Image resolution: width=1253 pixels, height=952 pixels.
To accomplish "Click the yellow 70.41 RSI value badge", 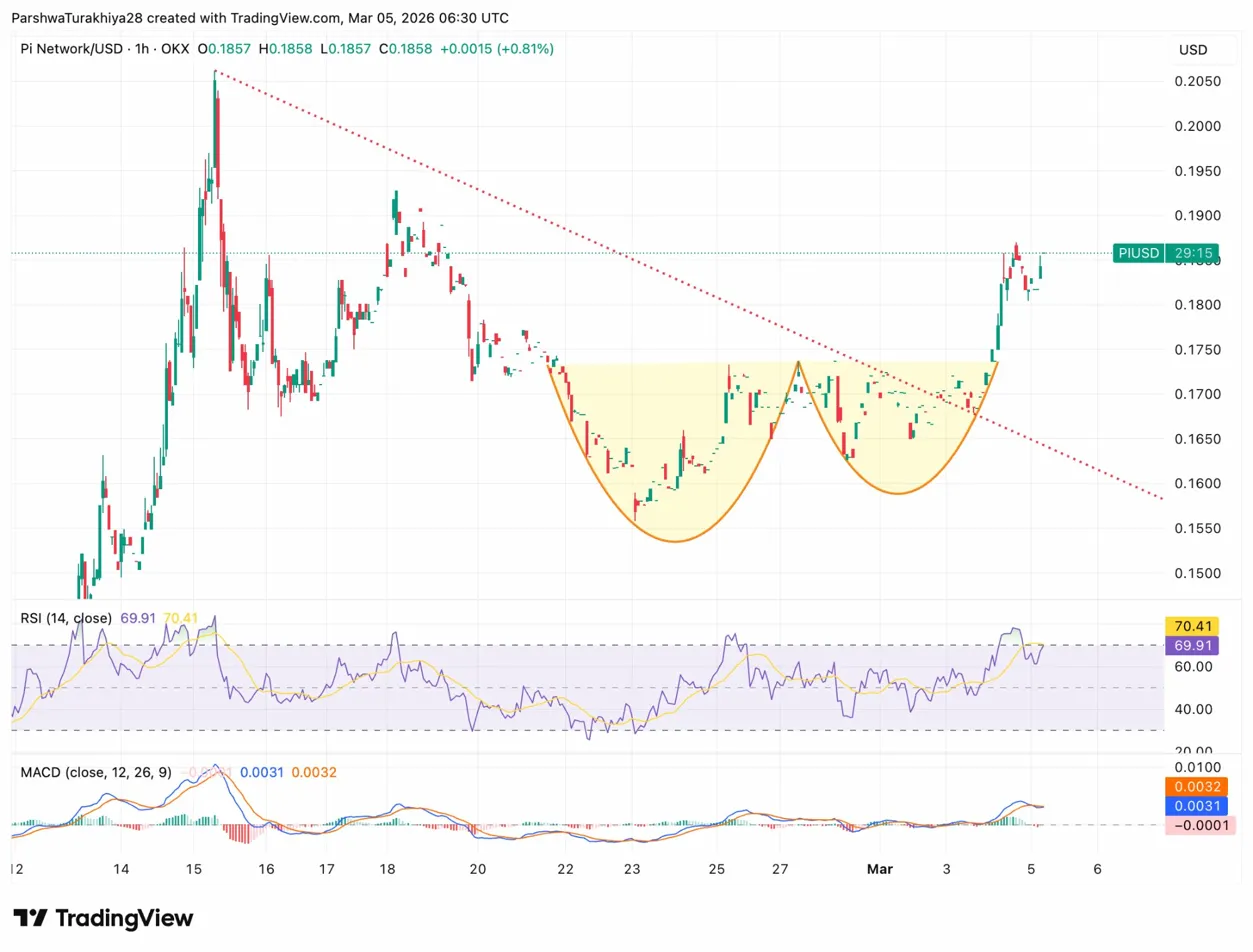I will point(1190,623).
